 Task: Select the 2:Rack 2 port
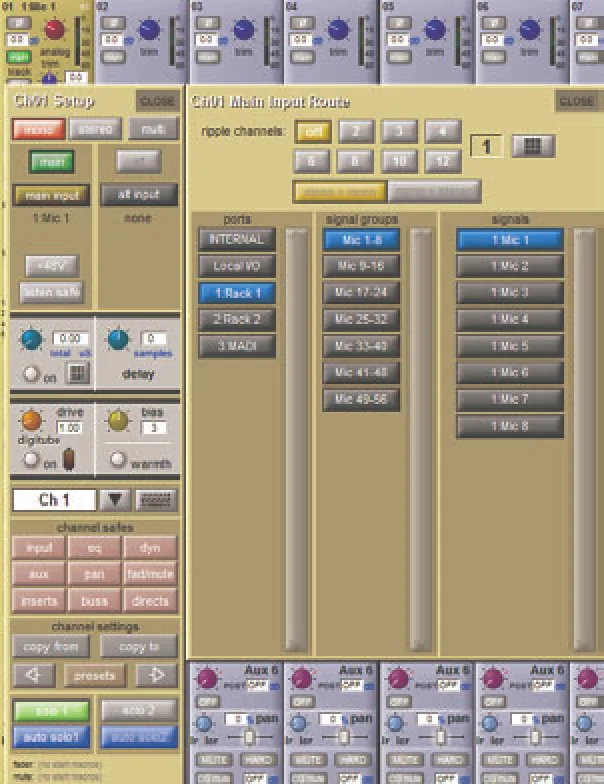pos(237,320)
